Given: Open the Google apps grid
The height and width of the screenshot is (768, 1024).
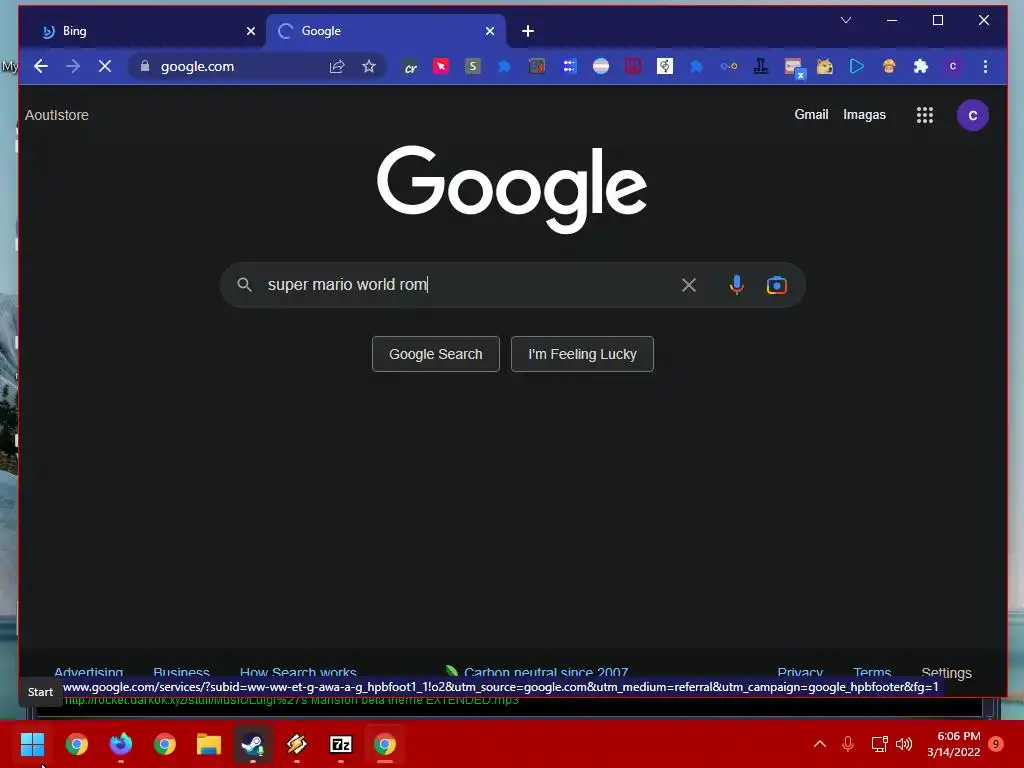Looking at the screenshot, I should click(925, 115).
